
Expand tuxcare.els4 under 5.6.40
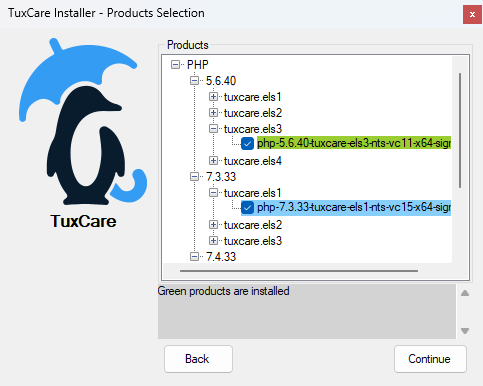[213, 161]
